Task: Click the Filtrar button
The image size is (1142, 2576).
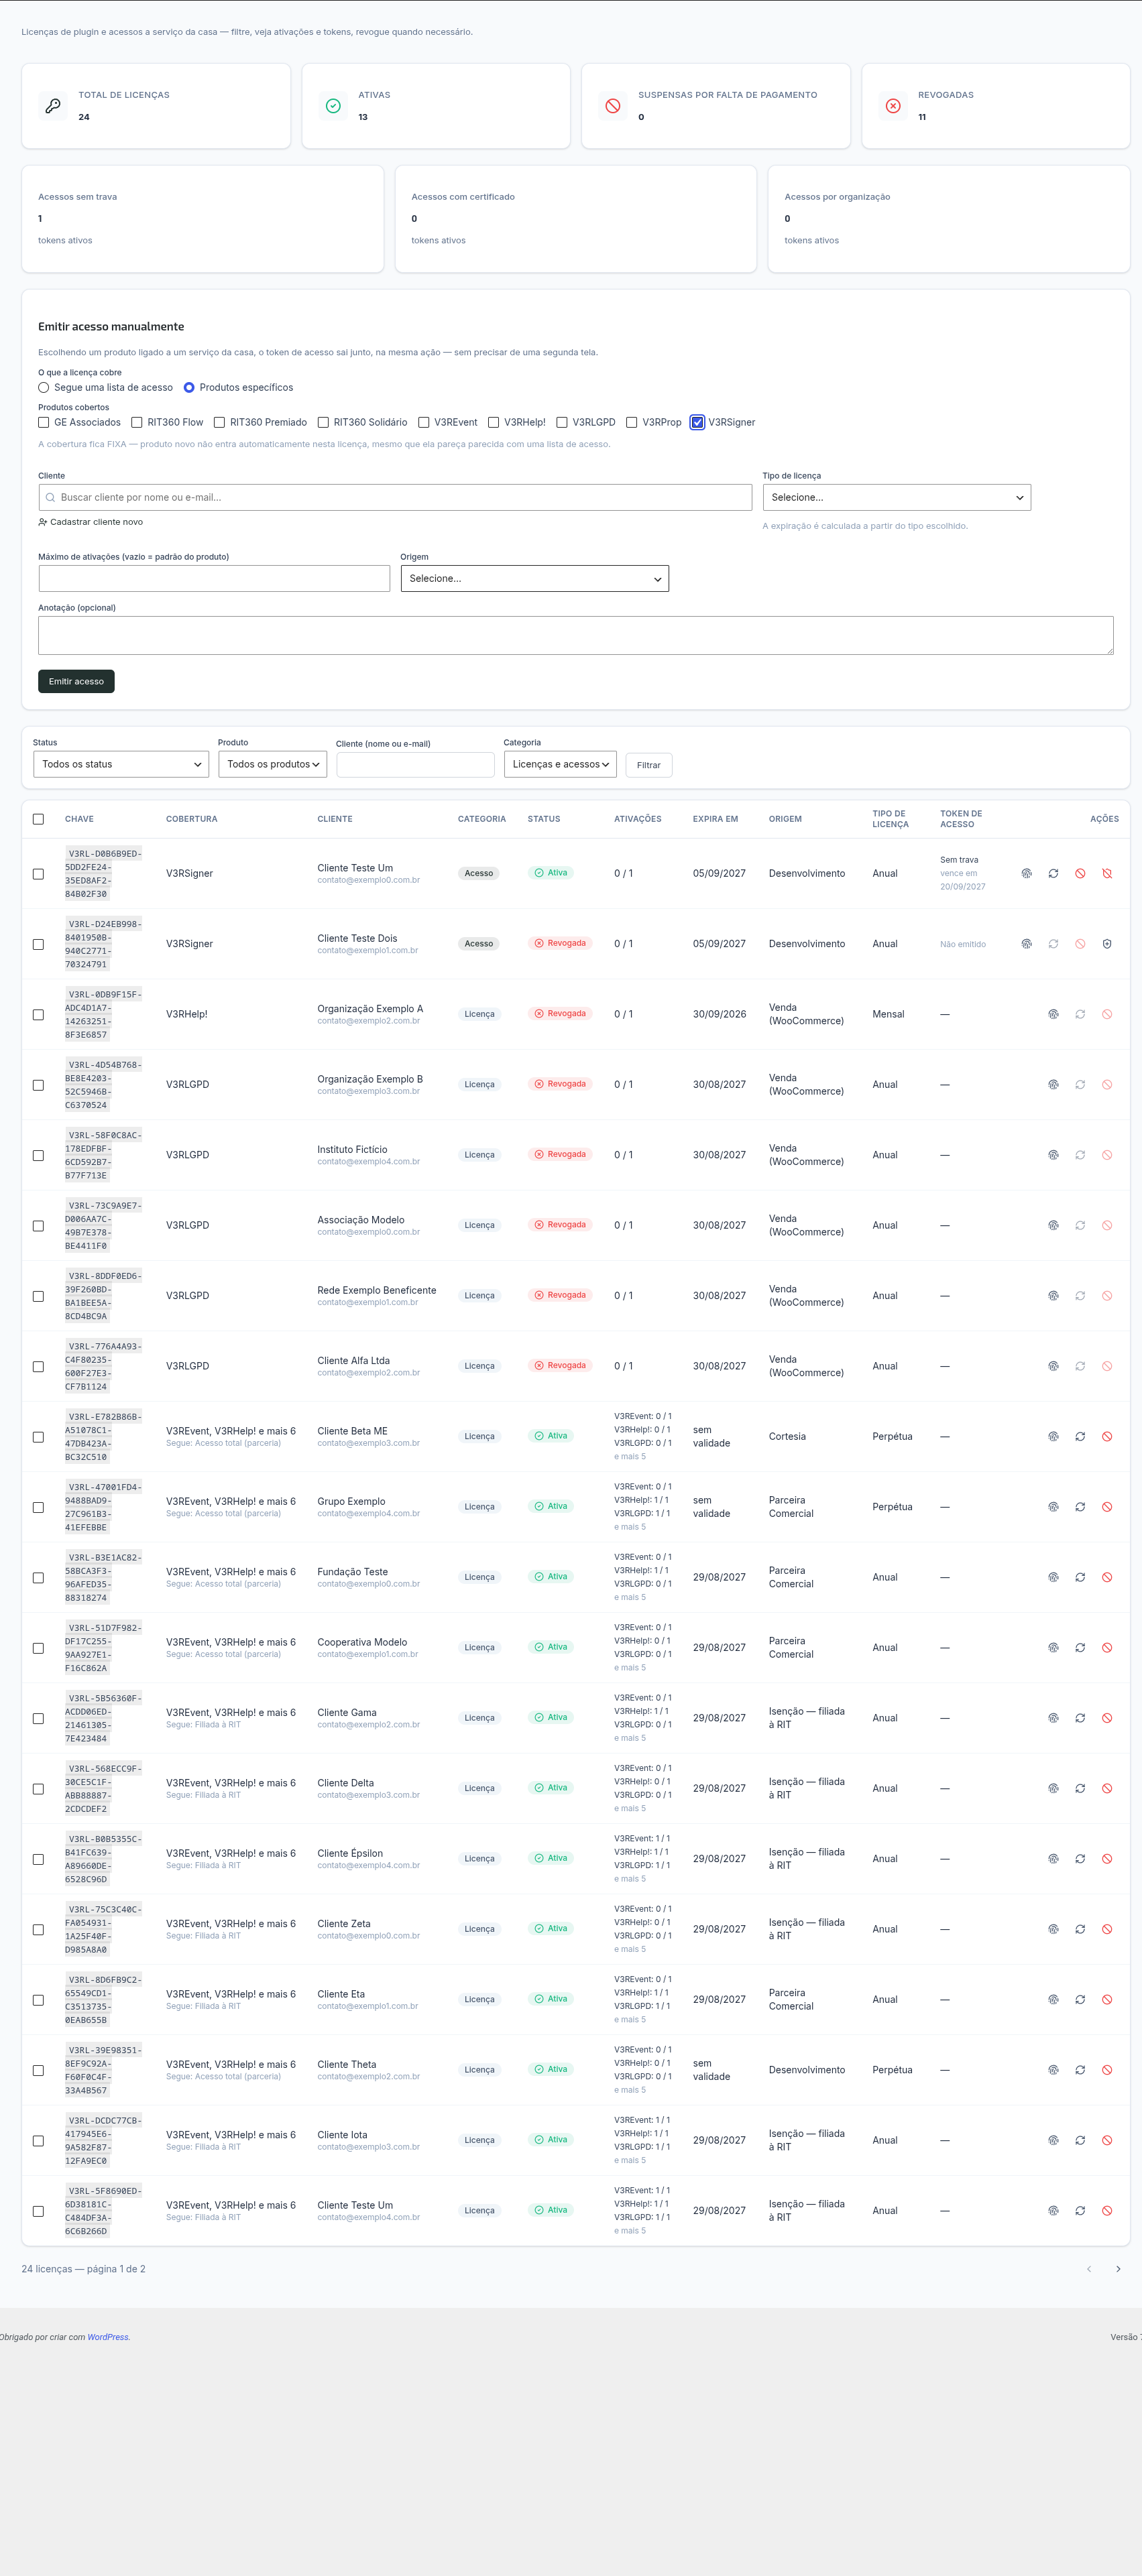Action: (649, 766)
